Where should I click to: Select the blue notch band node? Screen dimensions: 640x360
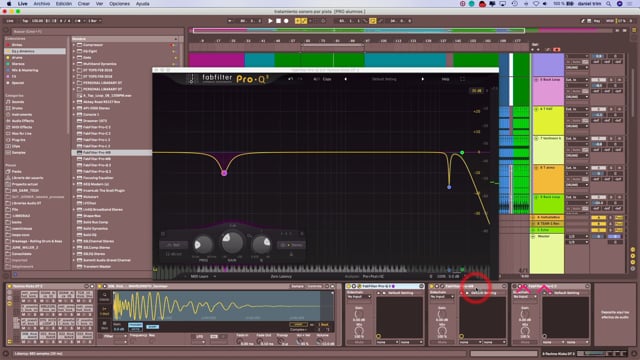coord(449,187)
